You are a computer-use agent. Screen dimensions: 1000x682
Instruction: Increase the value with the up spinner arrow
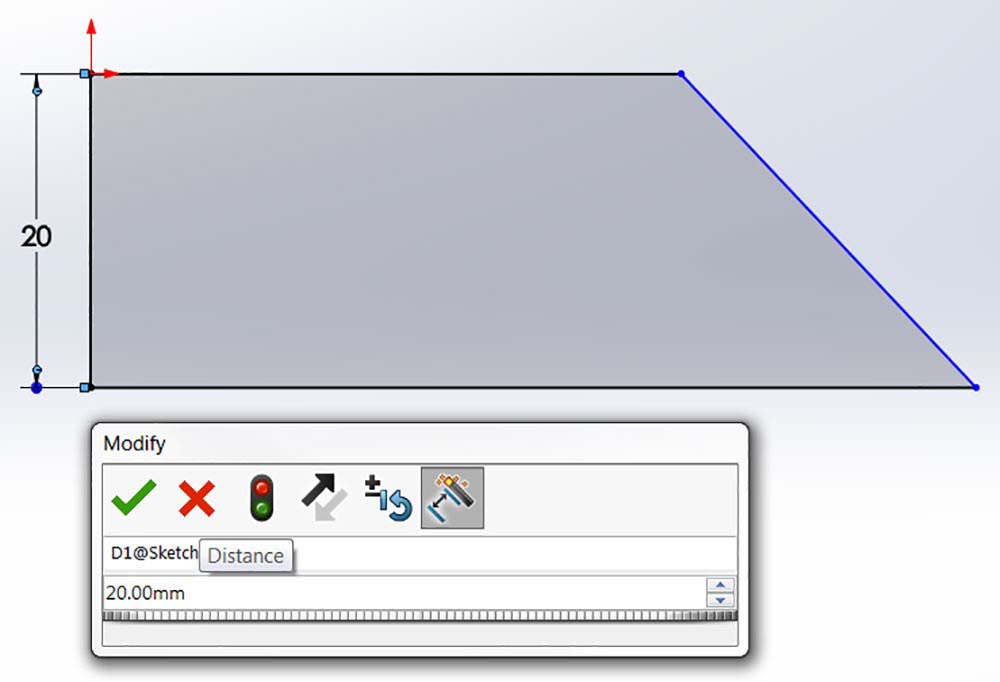click(720, 585)
